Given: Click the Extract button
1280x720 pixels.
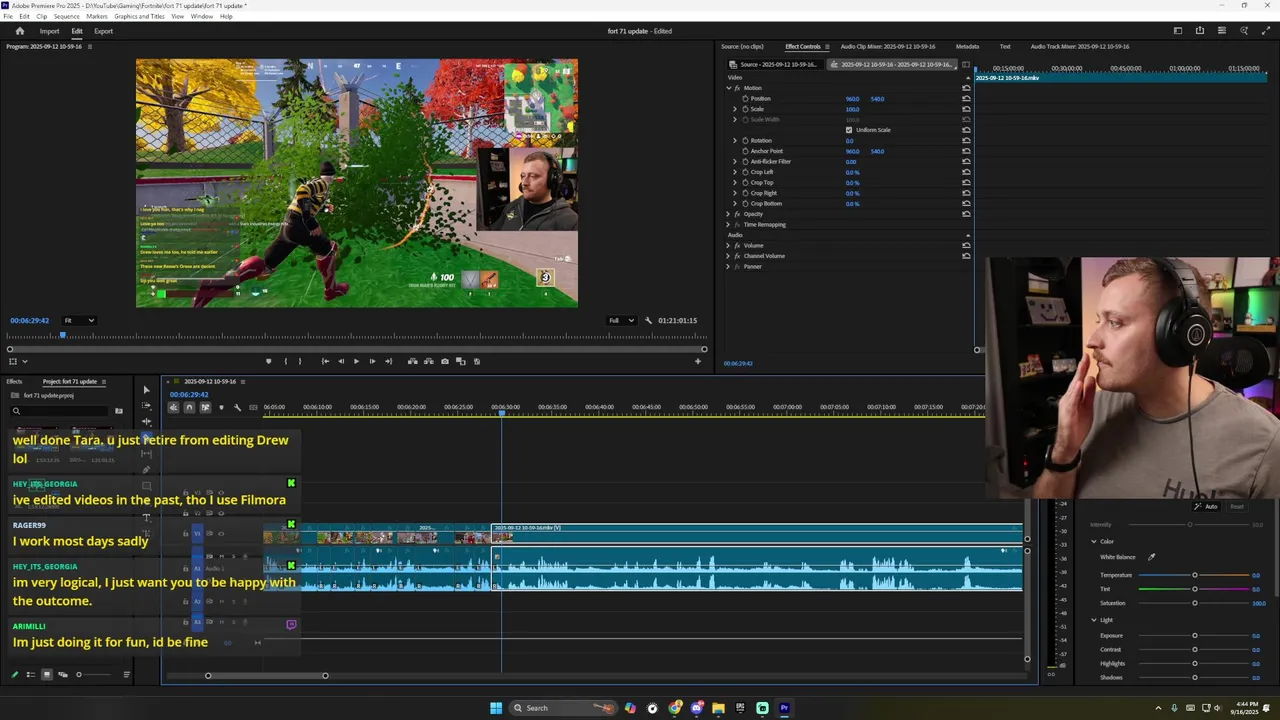Looking at the screenshot, I should (428, 361).
